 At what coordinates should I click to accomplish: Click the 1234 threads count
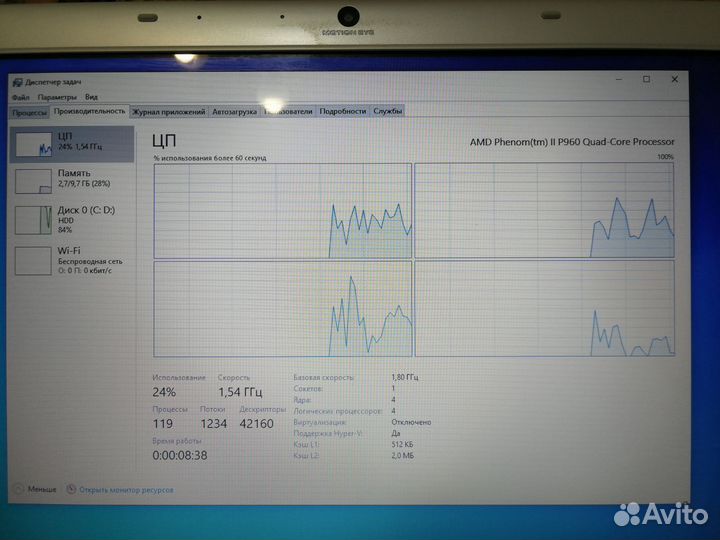coord(214,423)
